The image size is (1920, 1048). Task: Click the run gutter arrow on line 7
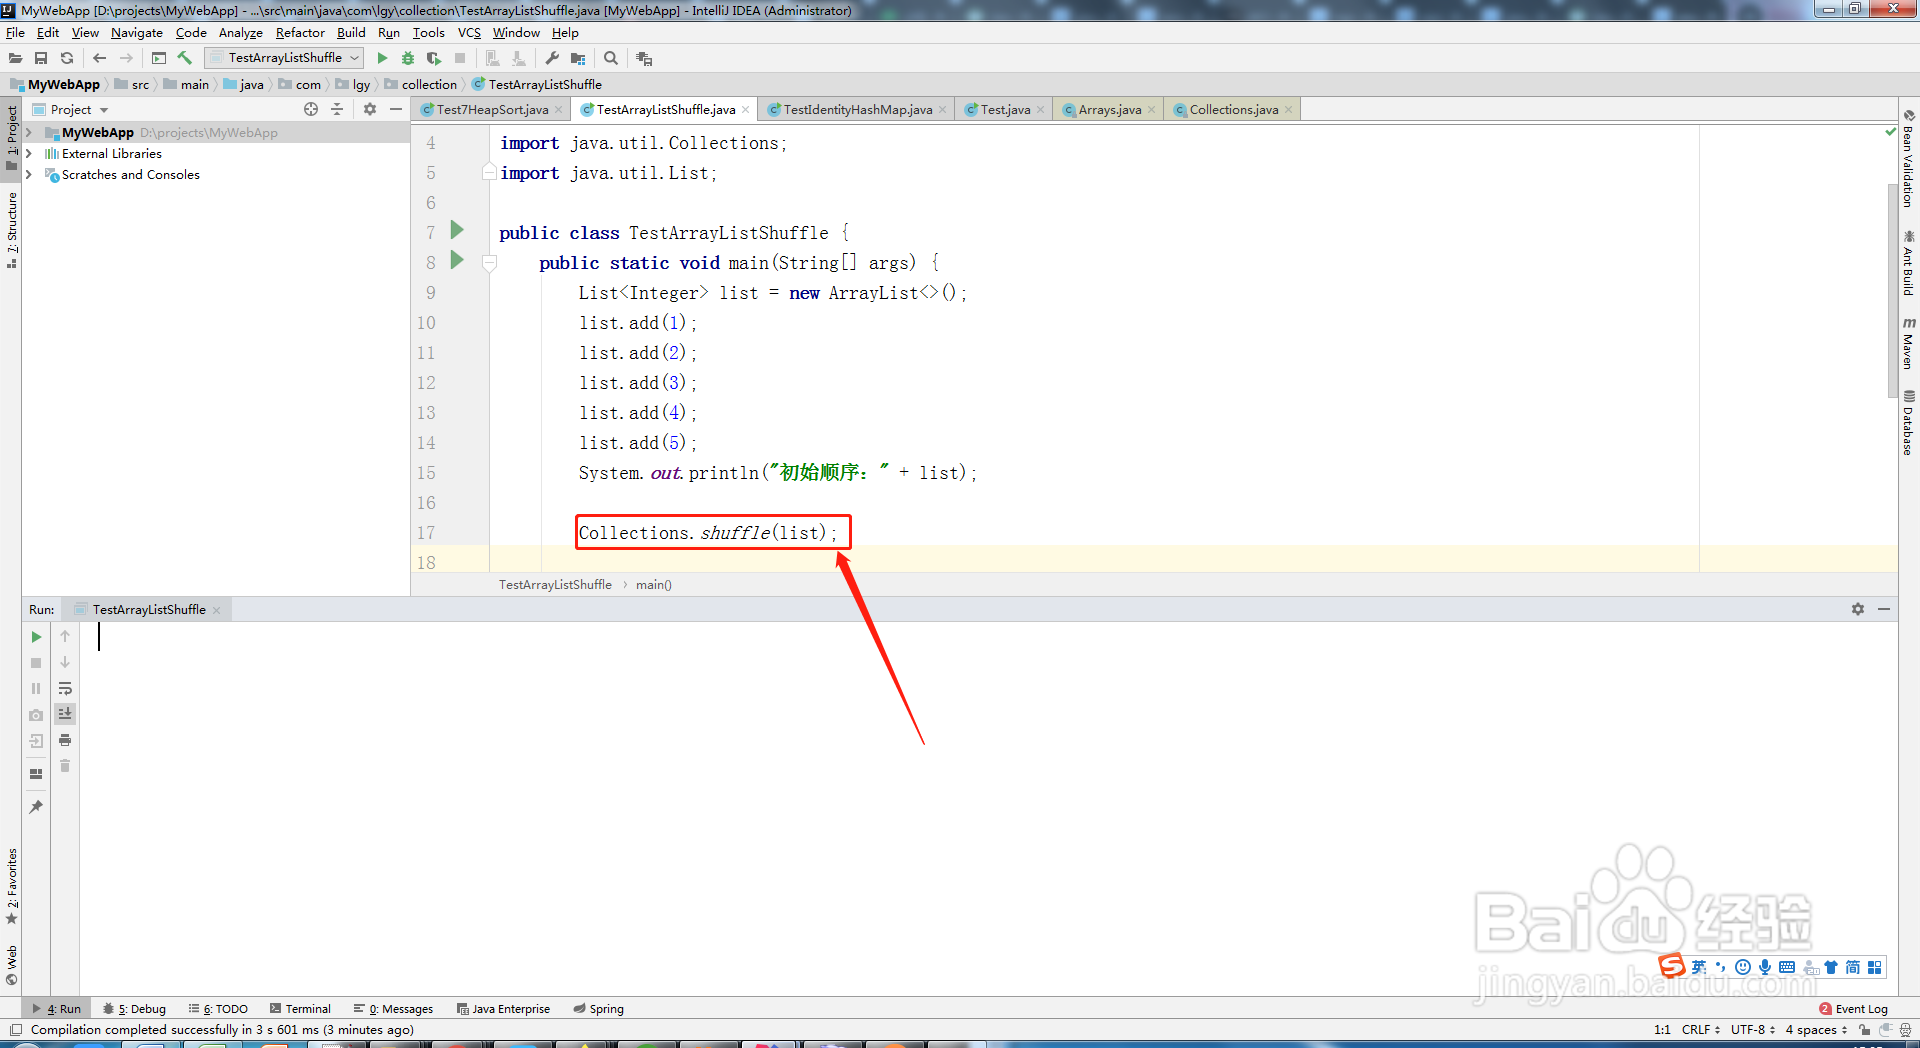pos(457,230)
